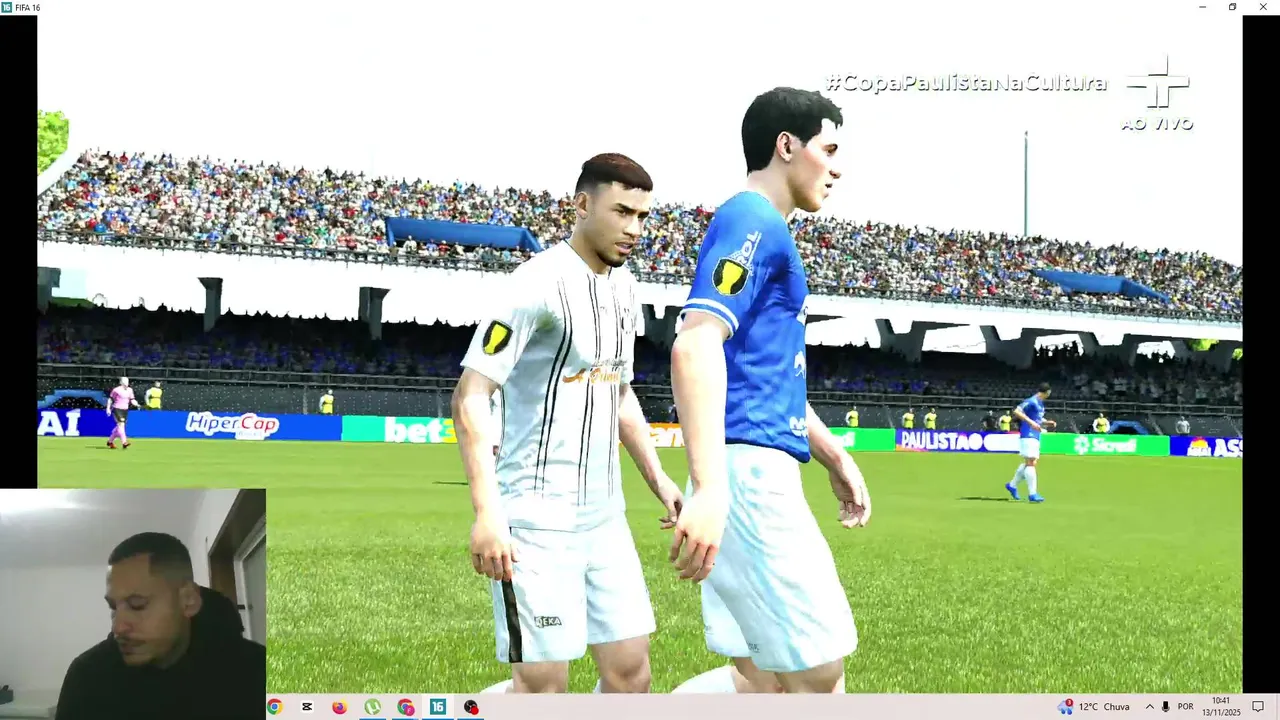Click the webcam overlay thumbnail
The image size is (1280, 720).
click(x=133, y=604)
